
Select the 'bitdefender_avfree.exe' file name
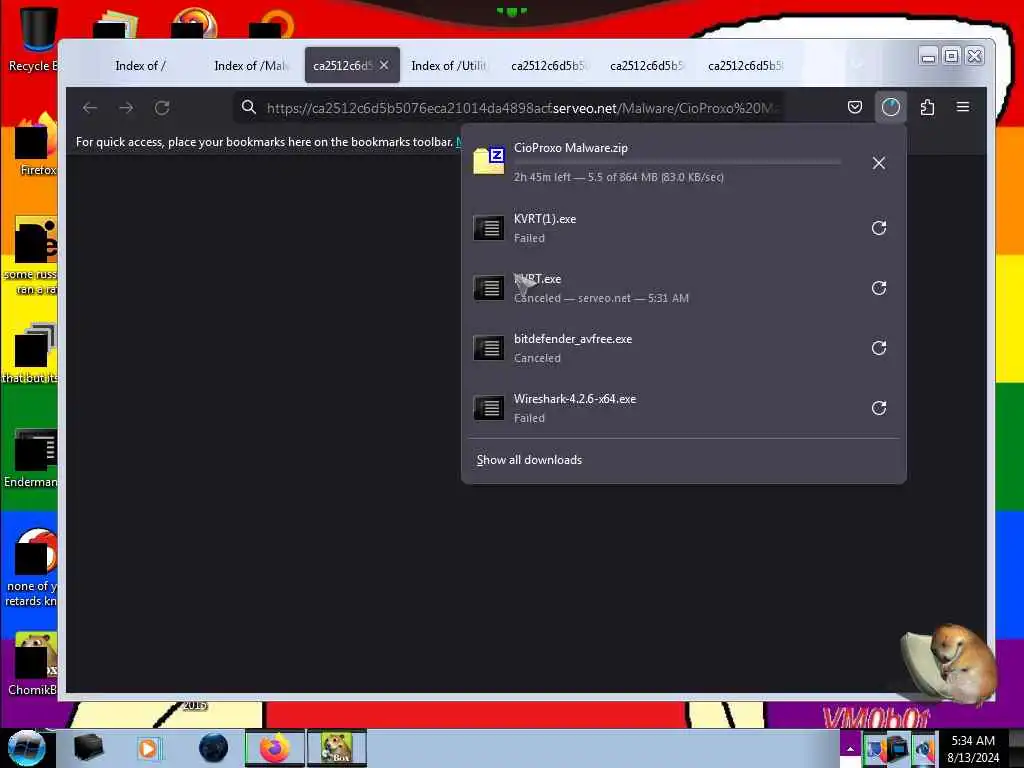[573, 339]
